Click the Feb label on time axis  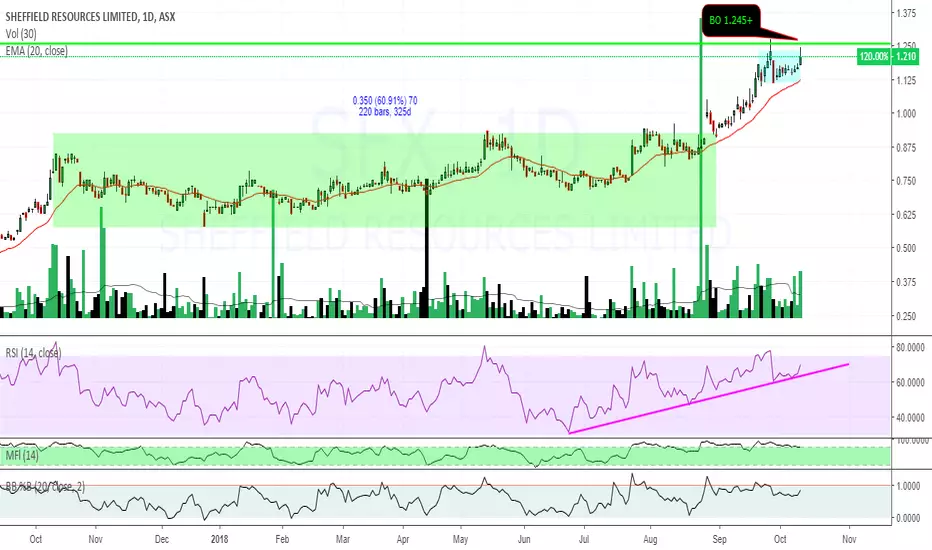282,539
